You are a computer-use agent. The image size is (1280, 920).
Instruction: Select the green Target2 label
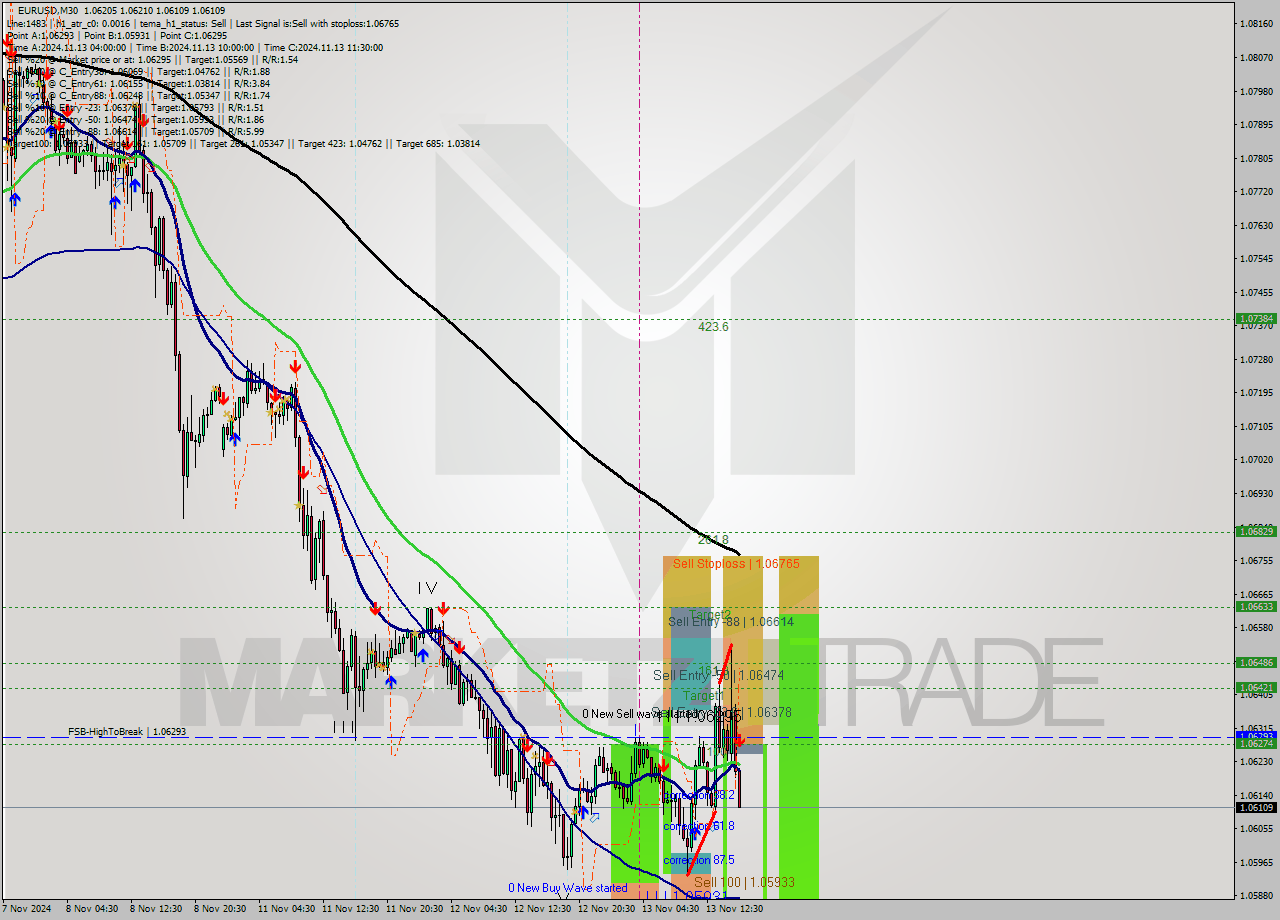point(710,614)
